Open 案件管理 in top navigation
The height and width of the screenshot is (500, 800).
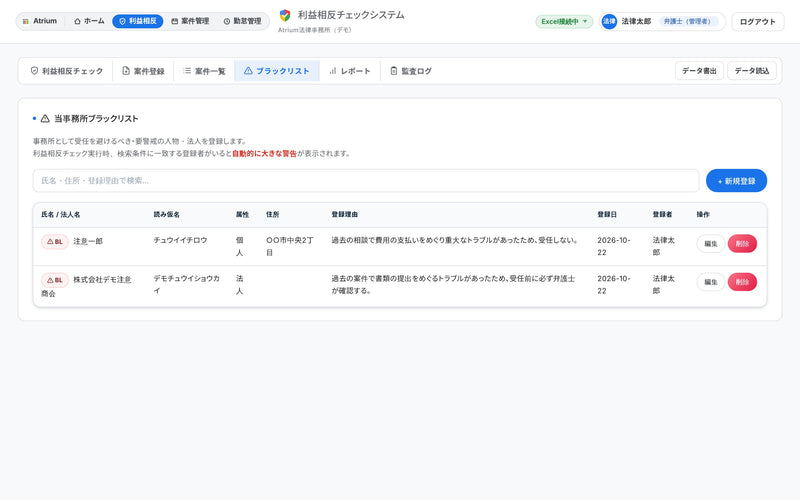[x=190, y=21]
